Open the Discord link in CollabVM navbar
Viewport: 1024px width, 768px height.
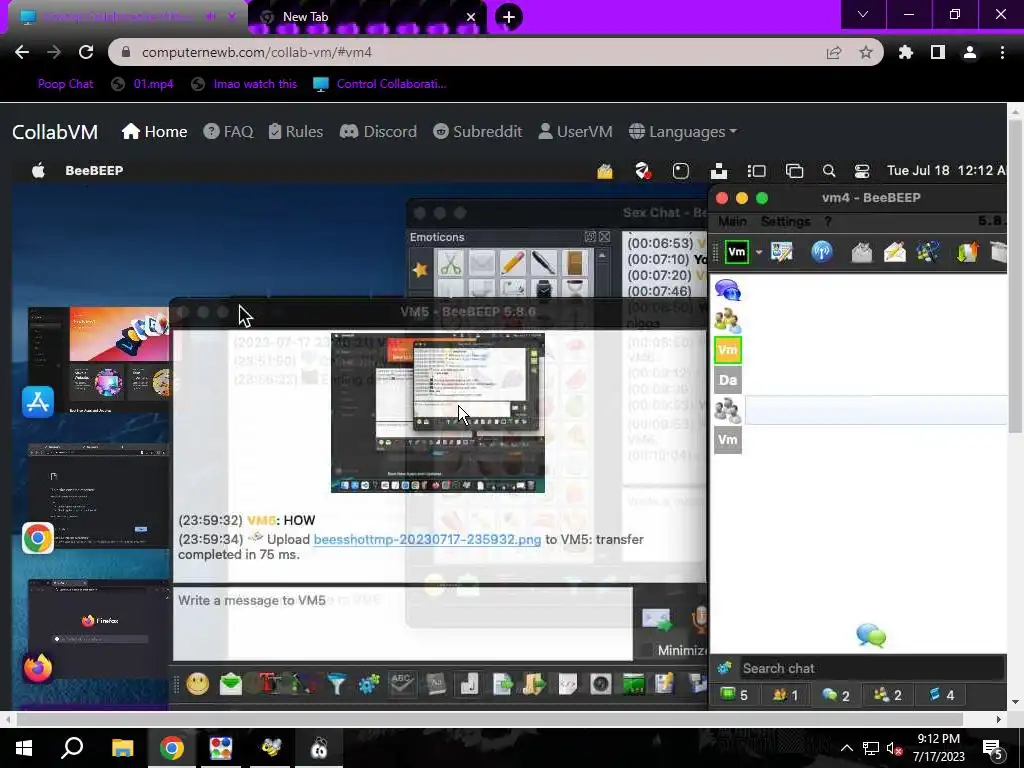tap(378, 132)
